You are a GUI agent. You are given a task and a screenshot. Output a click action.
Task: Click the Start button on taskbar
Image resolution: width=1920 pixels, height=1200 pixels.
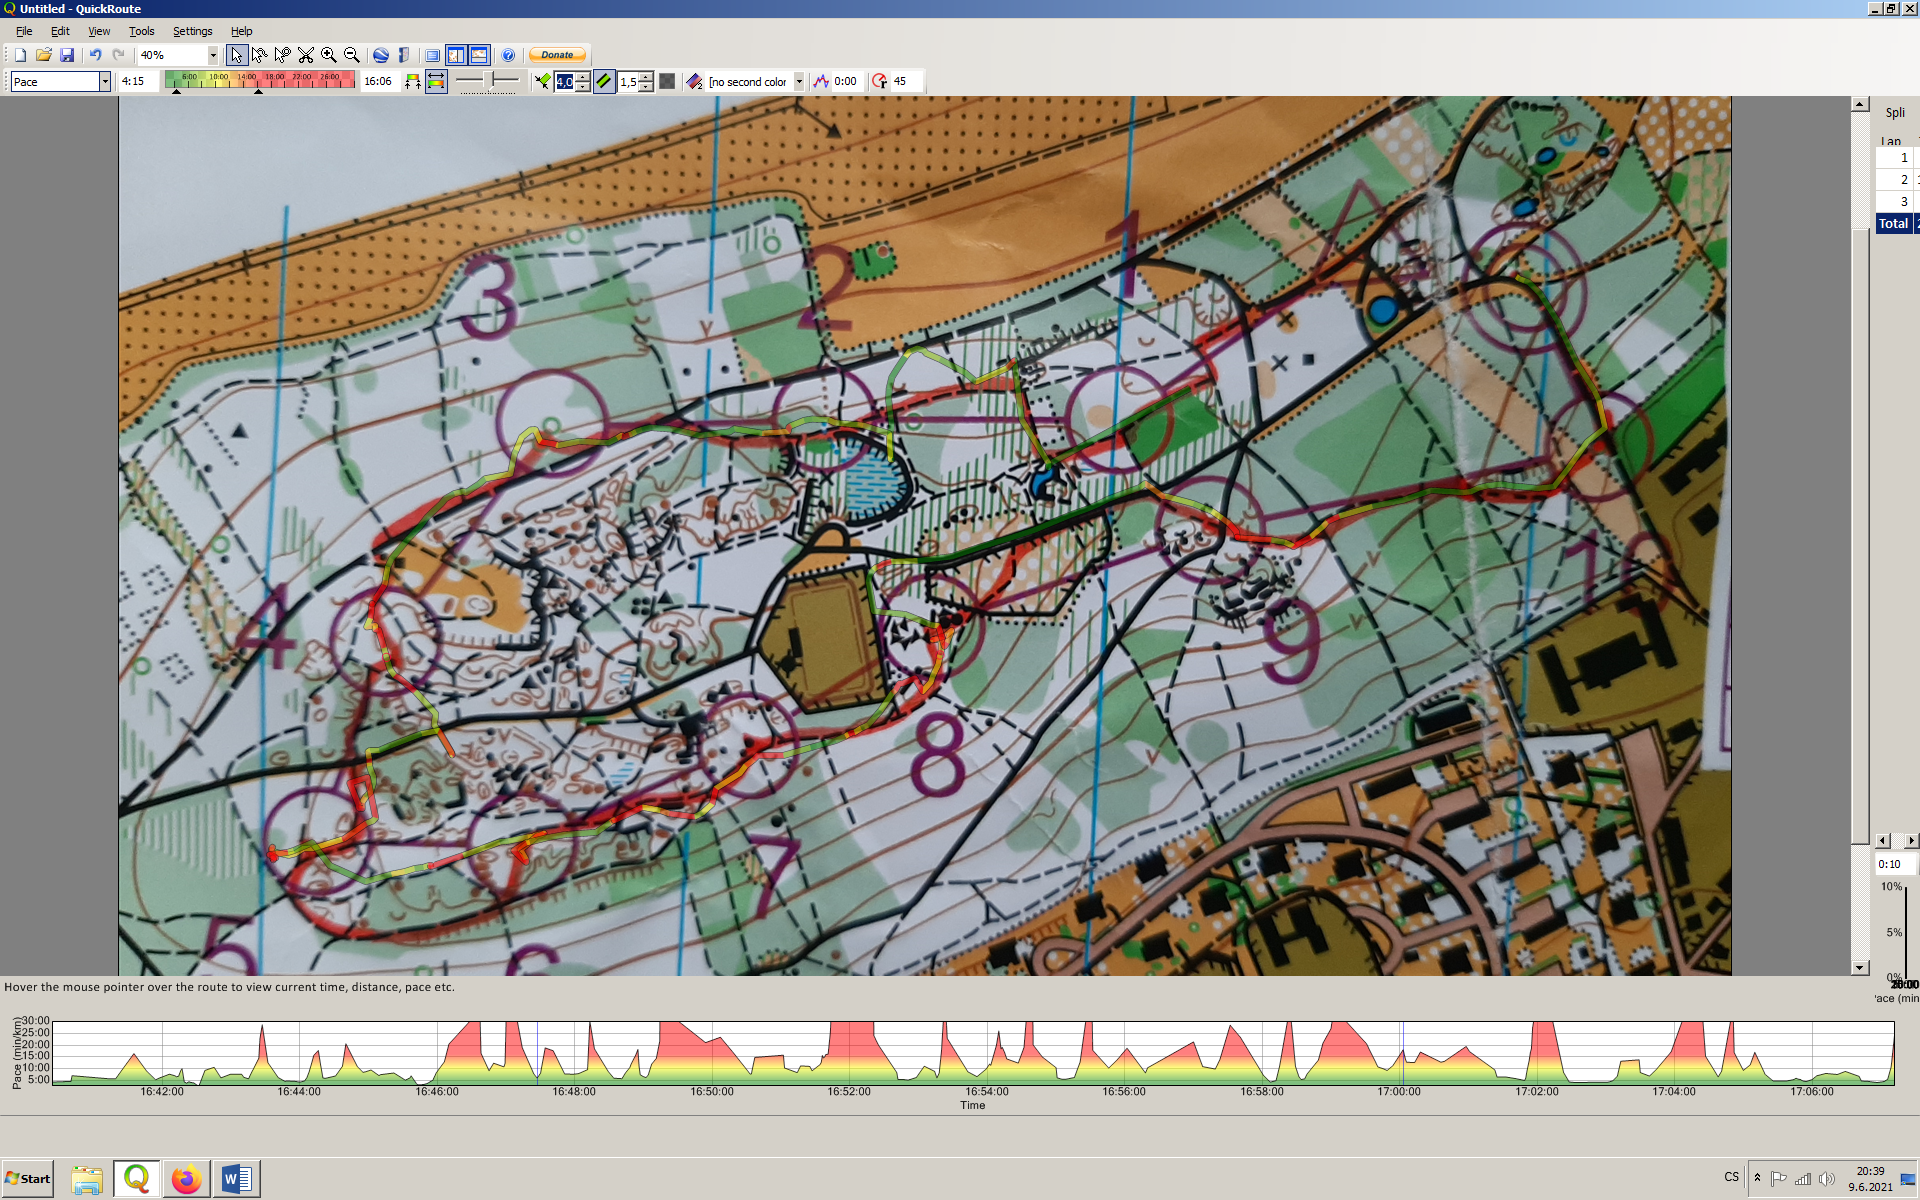coord(28,1178)
